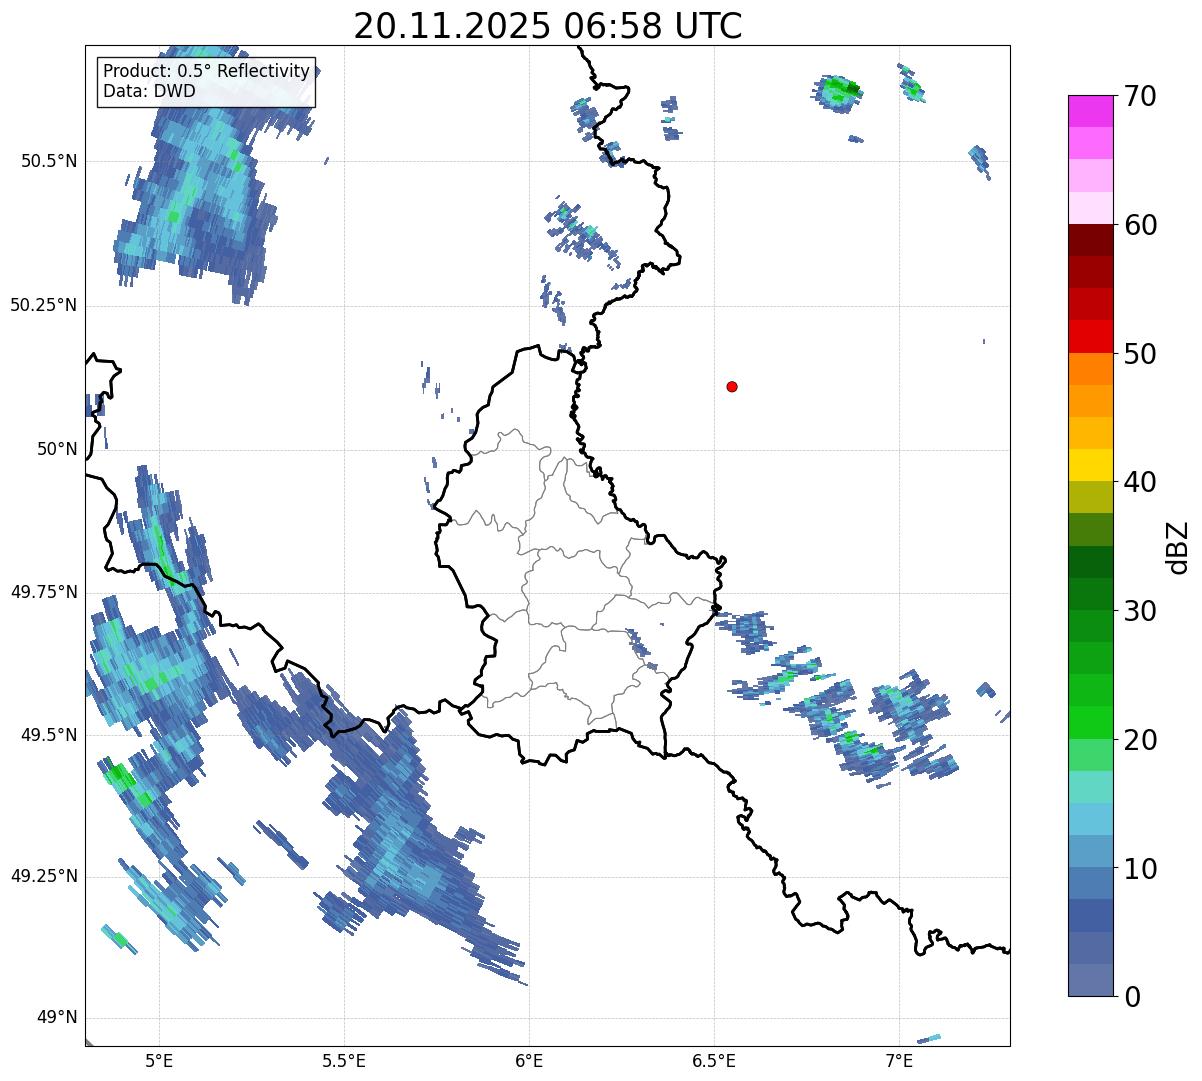Click the title "20.11.2025 06:58 UTC"
This screenshot has width=1202, height=1081.
tap(548, 26)
